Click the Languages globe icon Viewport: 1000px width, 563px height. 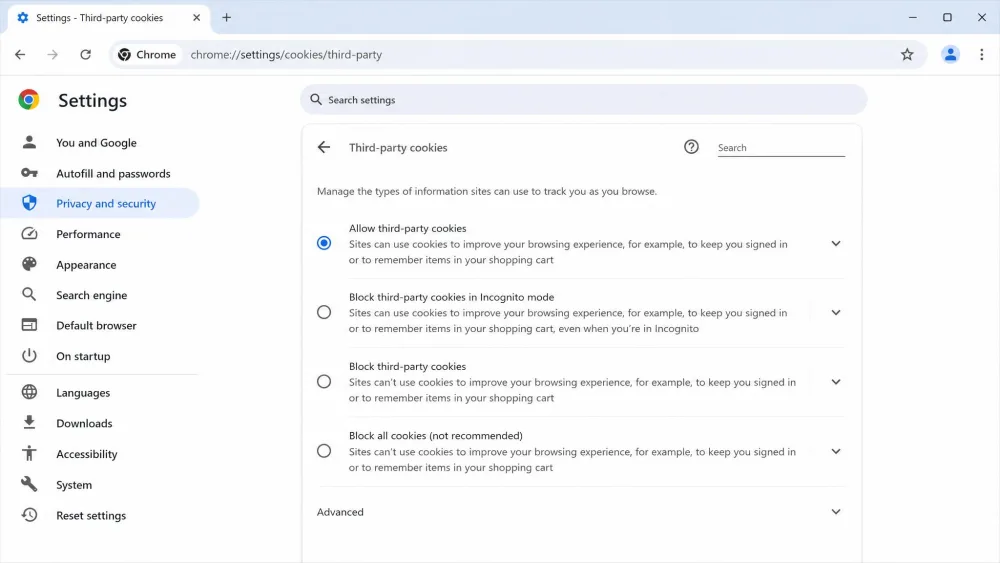[29, 392]
